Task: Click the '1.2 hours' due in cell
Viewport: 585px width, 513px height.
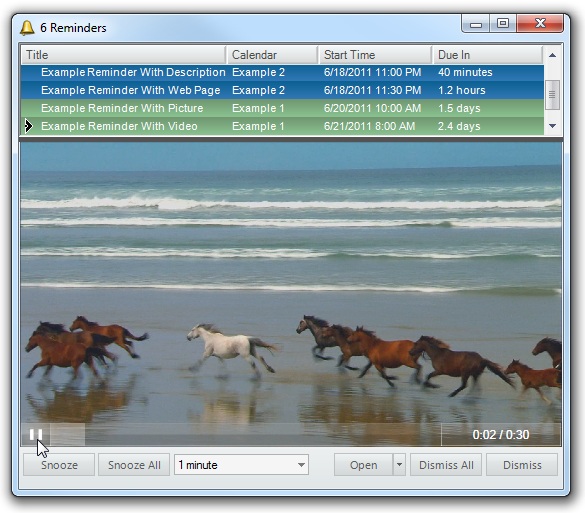Action: coord(462,90)
